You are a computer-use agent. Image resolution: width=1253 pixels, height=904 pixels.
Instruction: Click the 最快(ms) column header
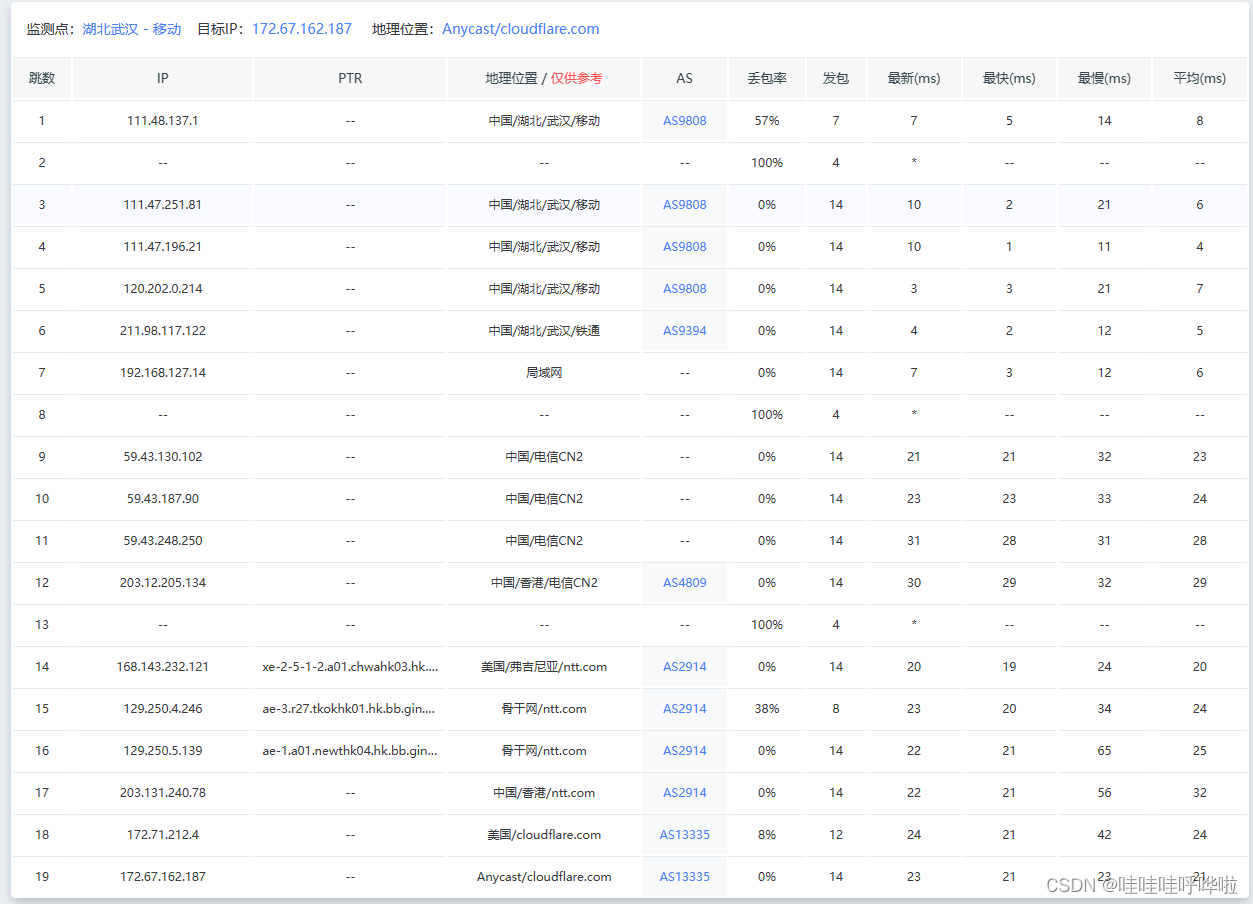click(1009, 78)
